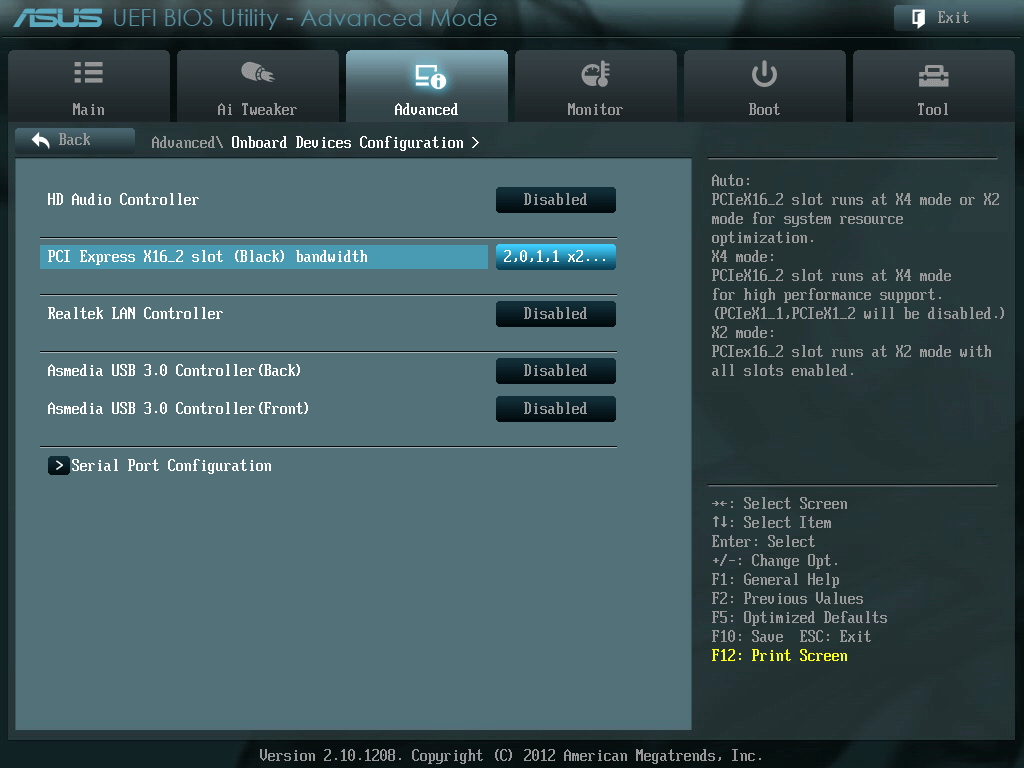Click the Exit door icon
1024x768 pixels.
pos(918,18)
